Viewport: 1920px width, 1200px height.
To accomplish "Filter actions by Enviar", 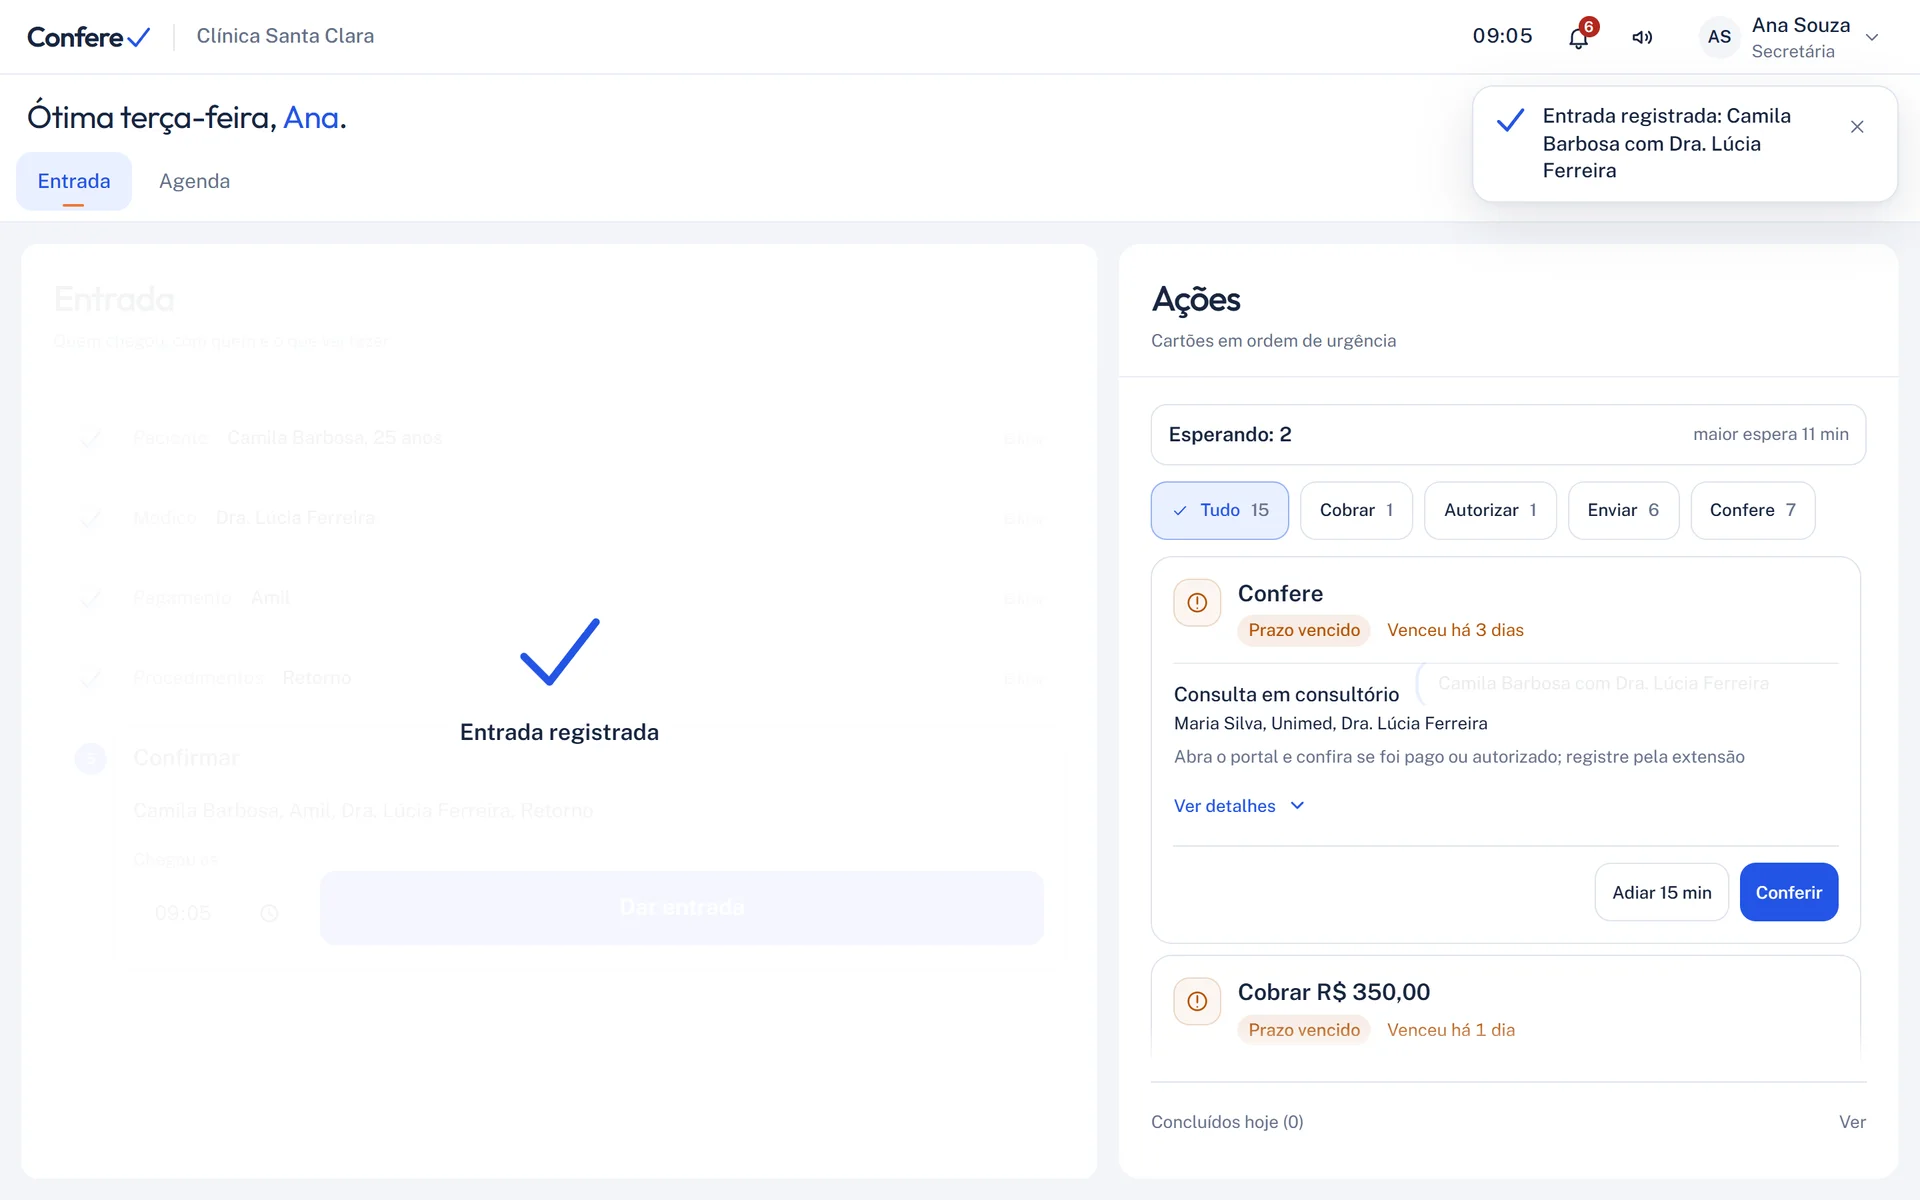I will tap(1623, 510).
